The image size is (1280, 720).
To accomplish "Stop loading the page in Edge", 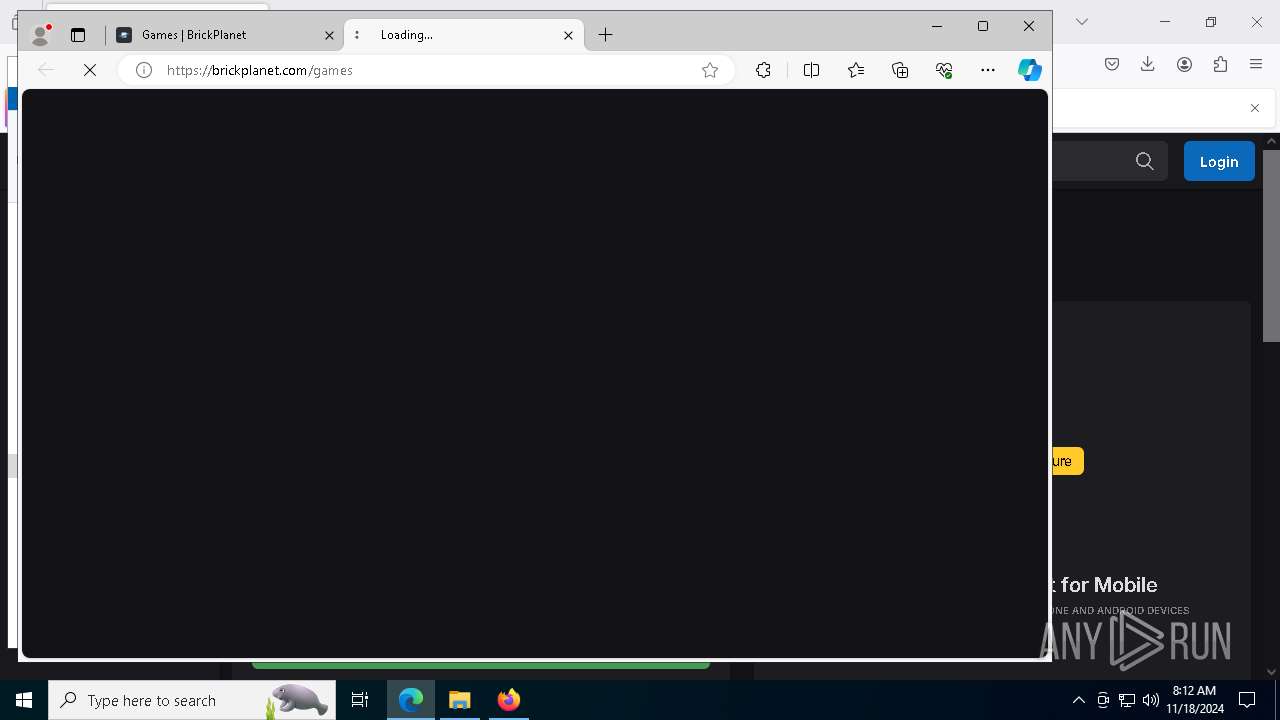I will [x=90, y=70].
